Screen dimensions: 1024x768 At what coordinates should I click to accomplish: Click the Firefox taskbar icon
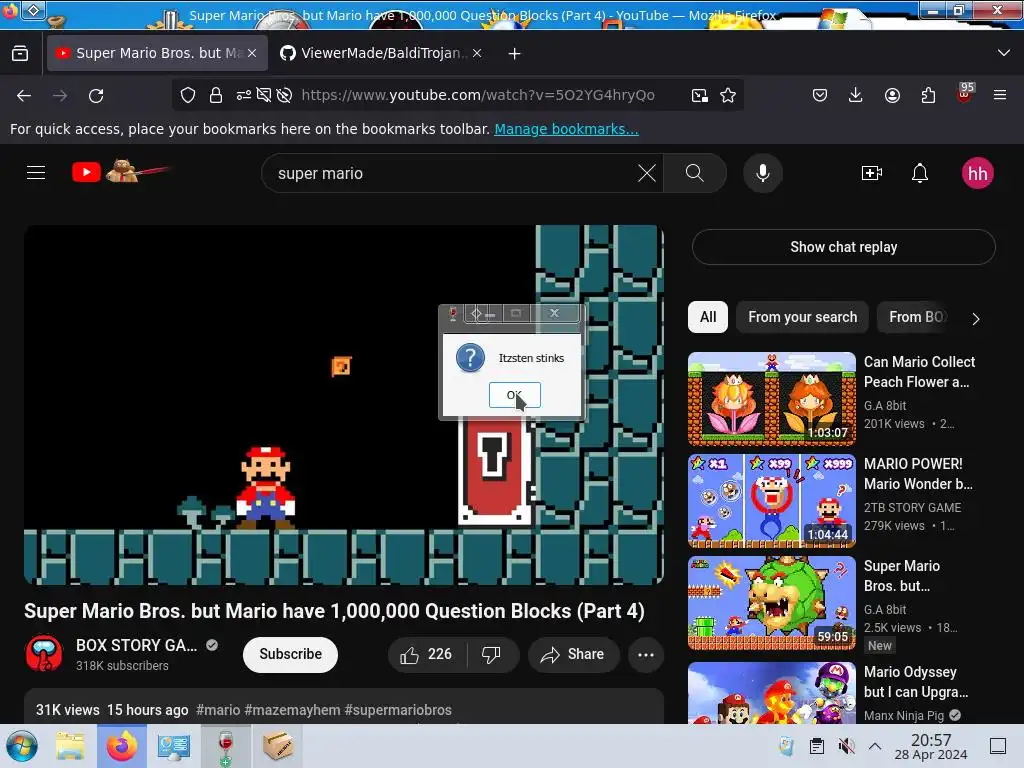point(121,746)
